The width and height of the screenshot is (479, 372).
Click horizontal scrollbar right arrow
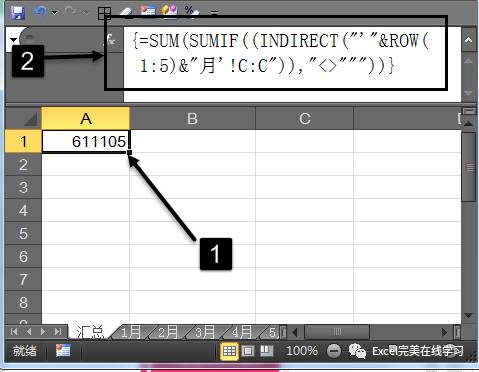tap(444, 332)
